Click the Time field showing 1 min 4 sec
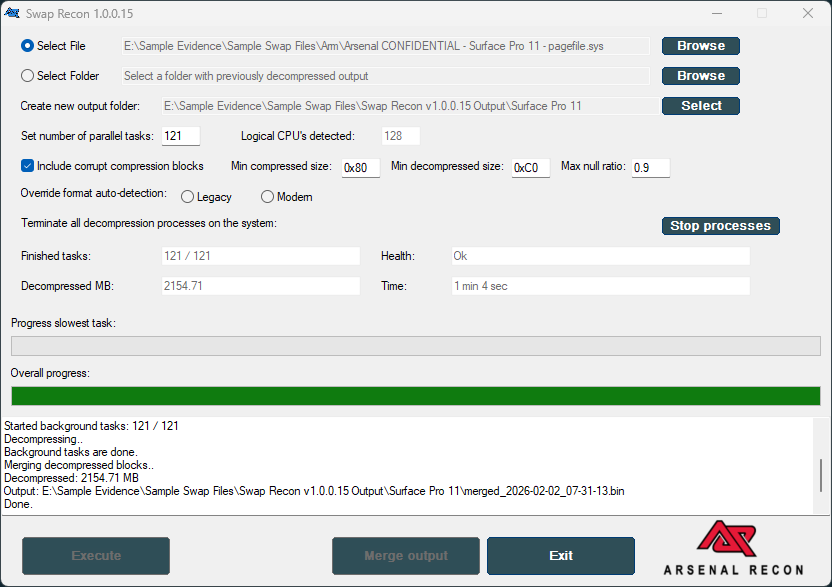This screenshot has width=832, height=587. click(600, 286)
